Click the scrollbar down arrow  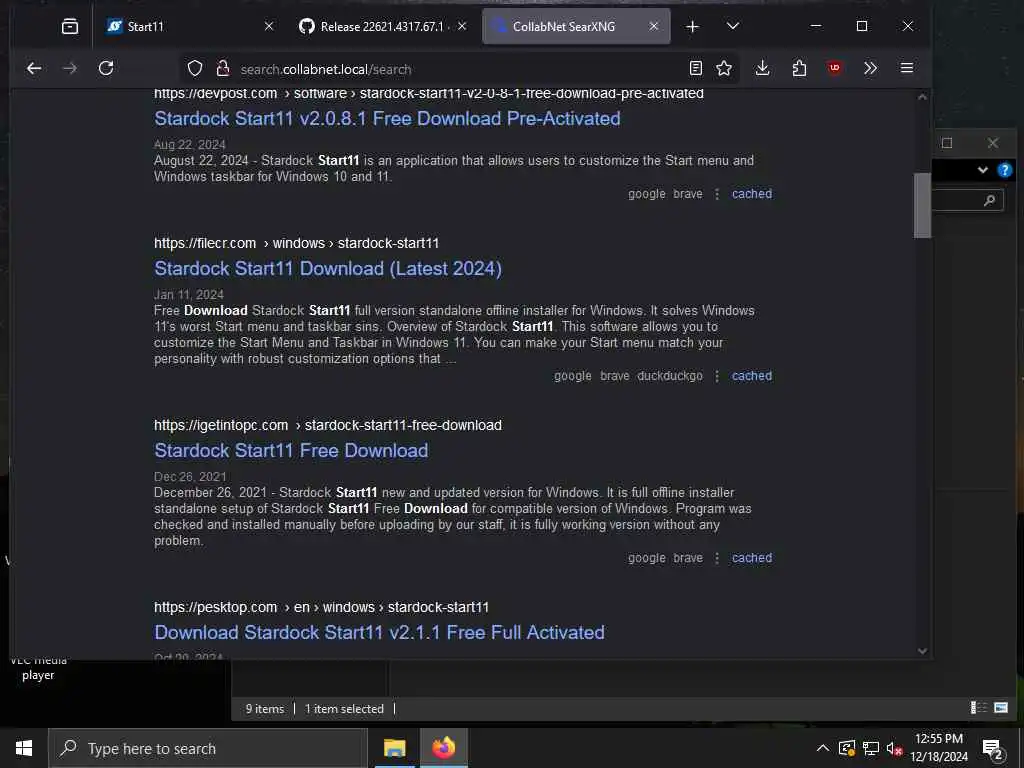point(922,650)
